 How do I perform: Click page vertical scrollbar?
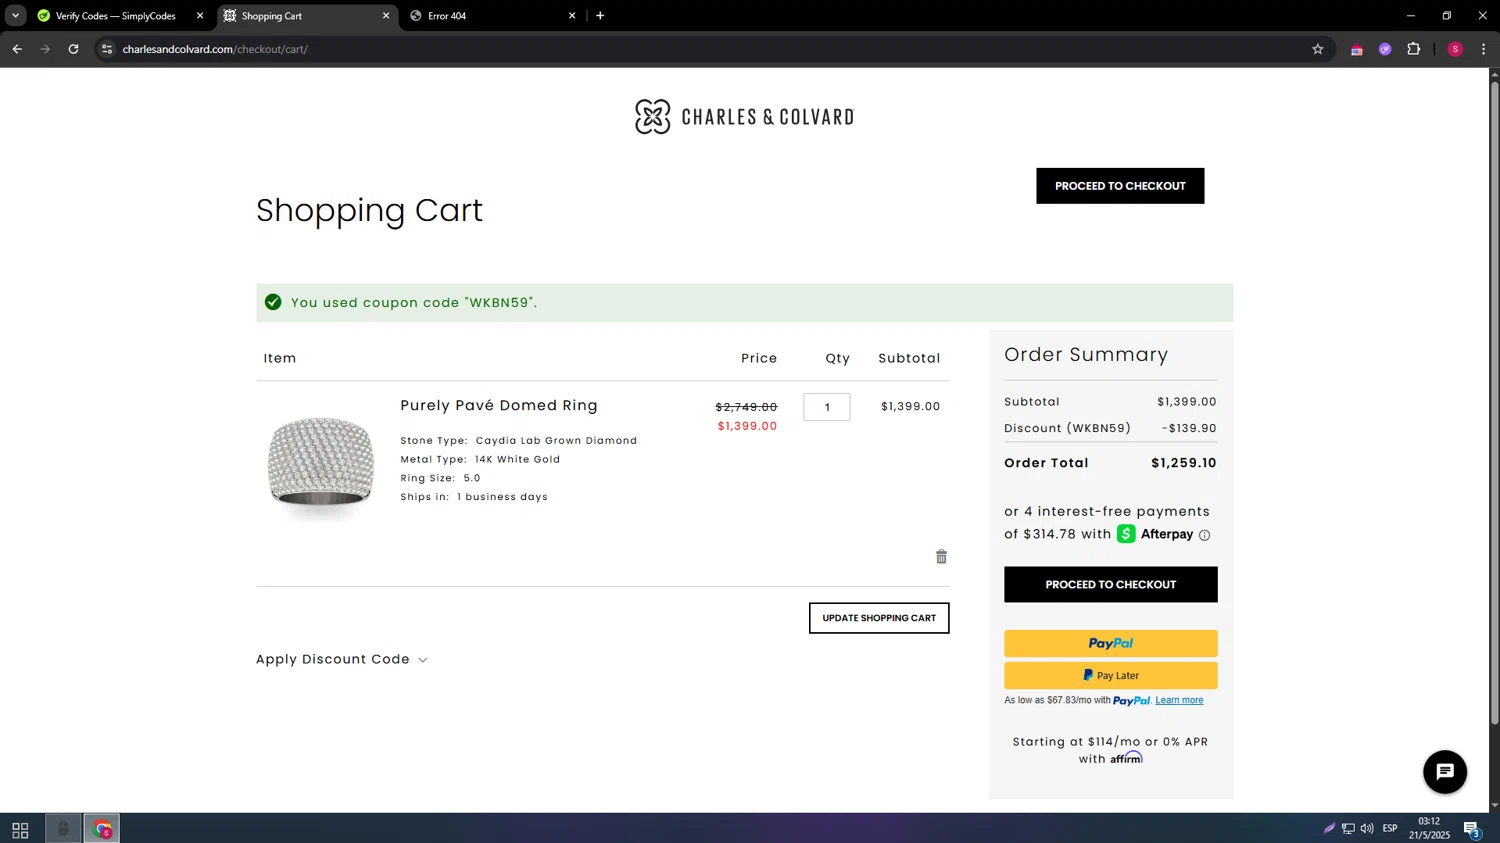click(x=1494, y=404)
